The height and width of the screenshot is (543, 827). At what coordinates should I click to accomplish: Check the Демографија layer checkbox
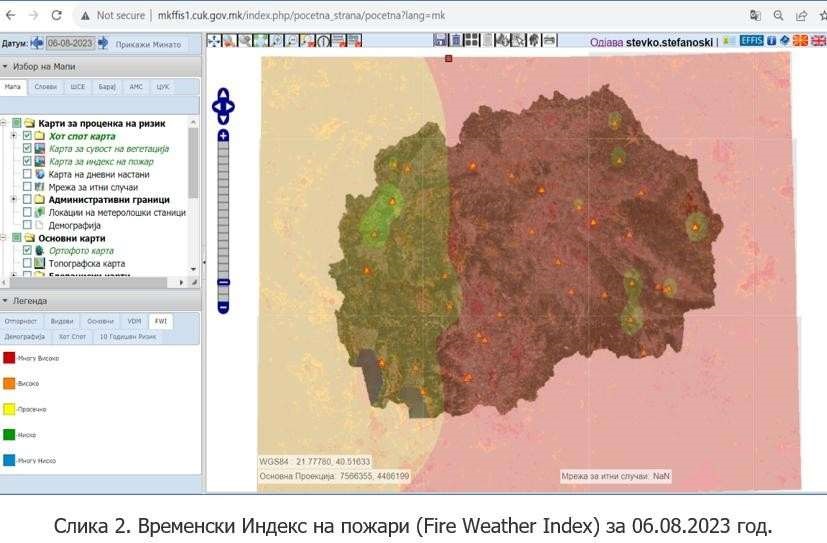[28, 225]
